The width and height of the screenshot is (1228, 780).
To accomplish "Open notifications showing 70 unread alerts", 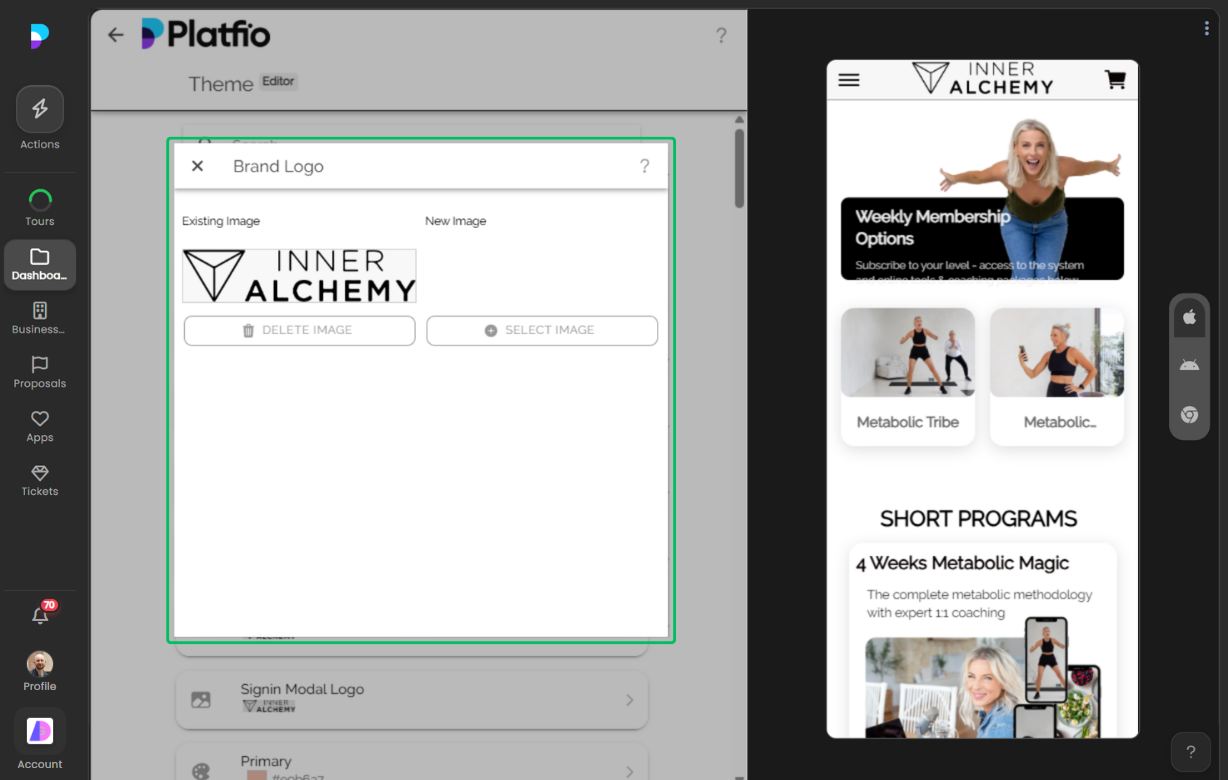I will [x=39, y=614].
